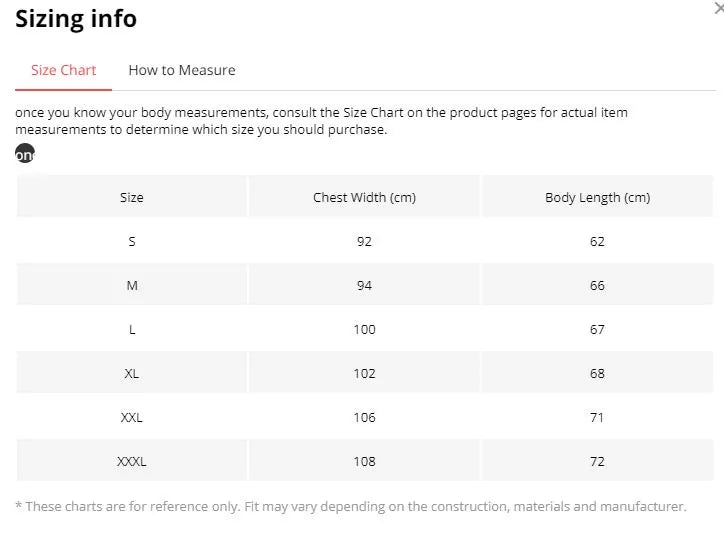
Task: Click the Size column header
Action: click(x=132, y=197)
